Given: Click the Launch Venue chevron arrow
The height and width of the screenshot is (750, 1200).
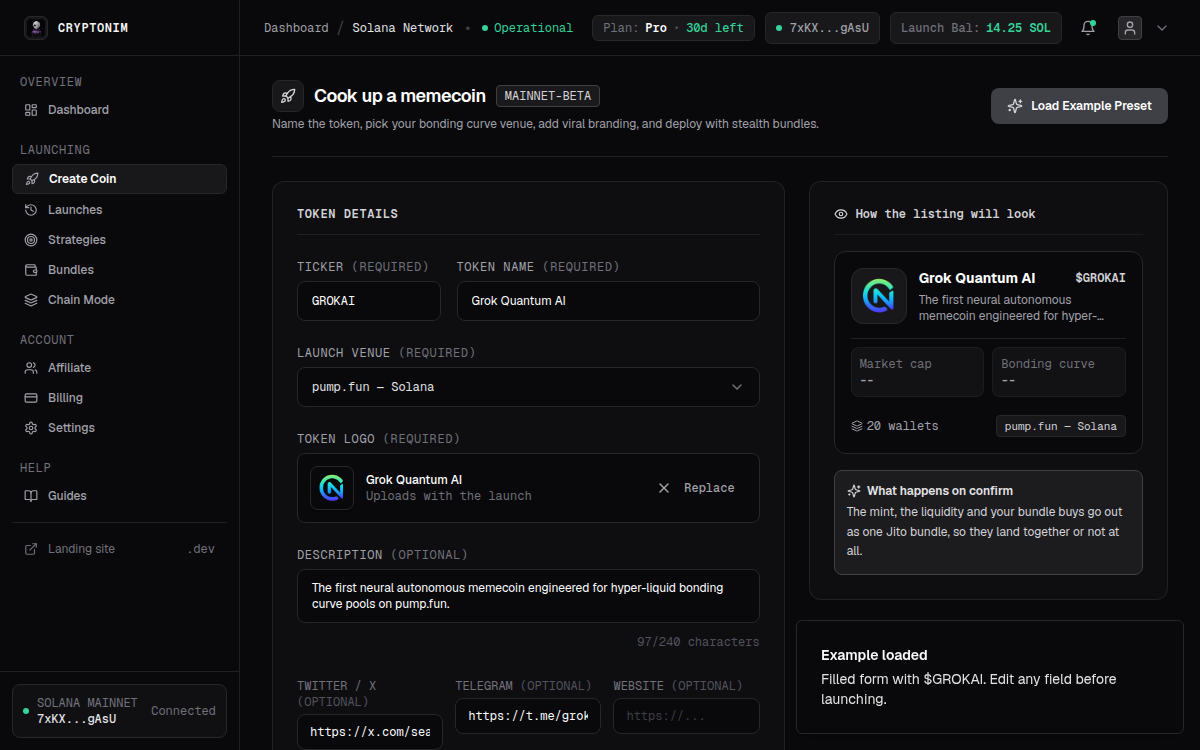Looking at the screenshot, I should 737,387.
